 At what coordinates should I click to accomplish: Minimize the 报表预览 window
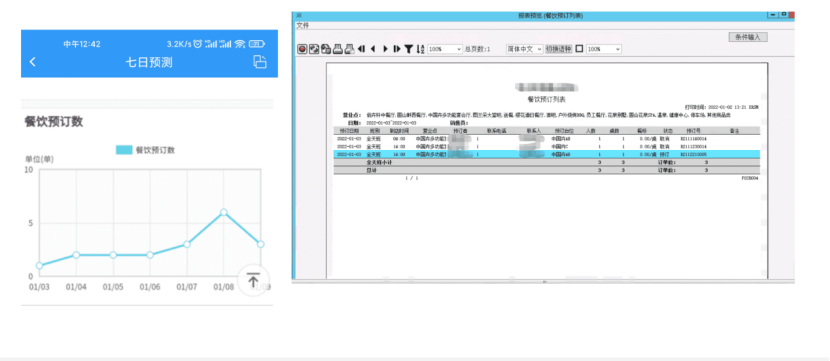(x=774, y=15)
